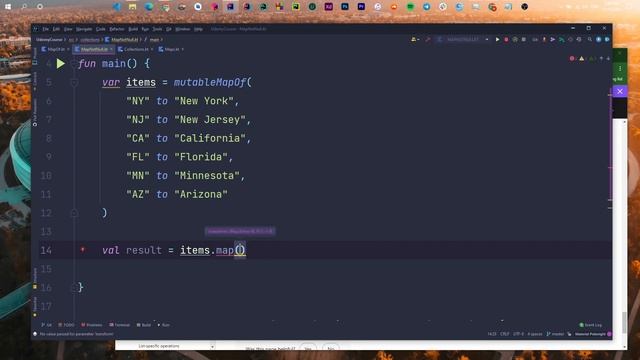The width and height of the screenshot is (640, 360).
Task: Open Pull Requests tool window stripe
Action: click(35, 112)
